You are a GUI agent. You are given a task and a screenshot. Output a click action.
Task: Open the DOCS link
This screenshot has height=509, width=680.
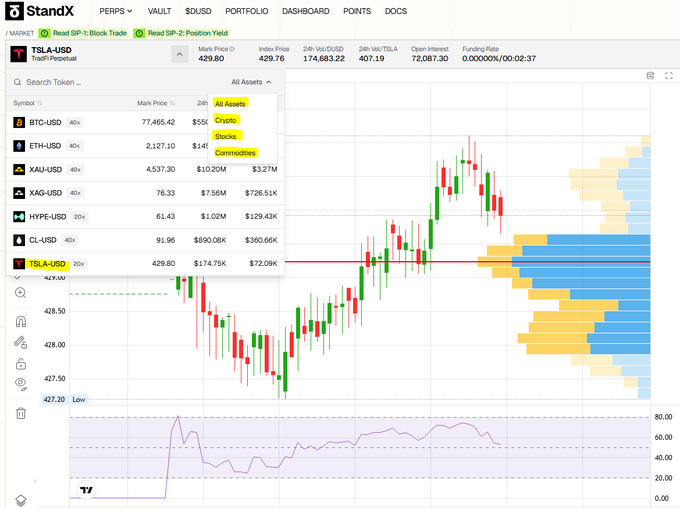click(x=396, y=11)
